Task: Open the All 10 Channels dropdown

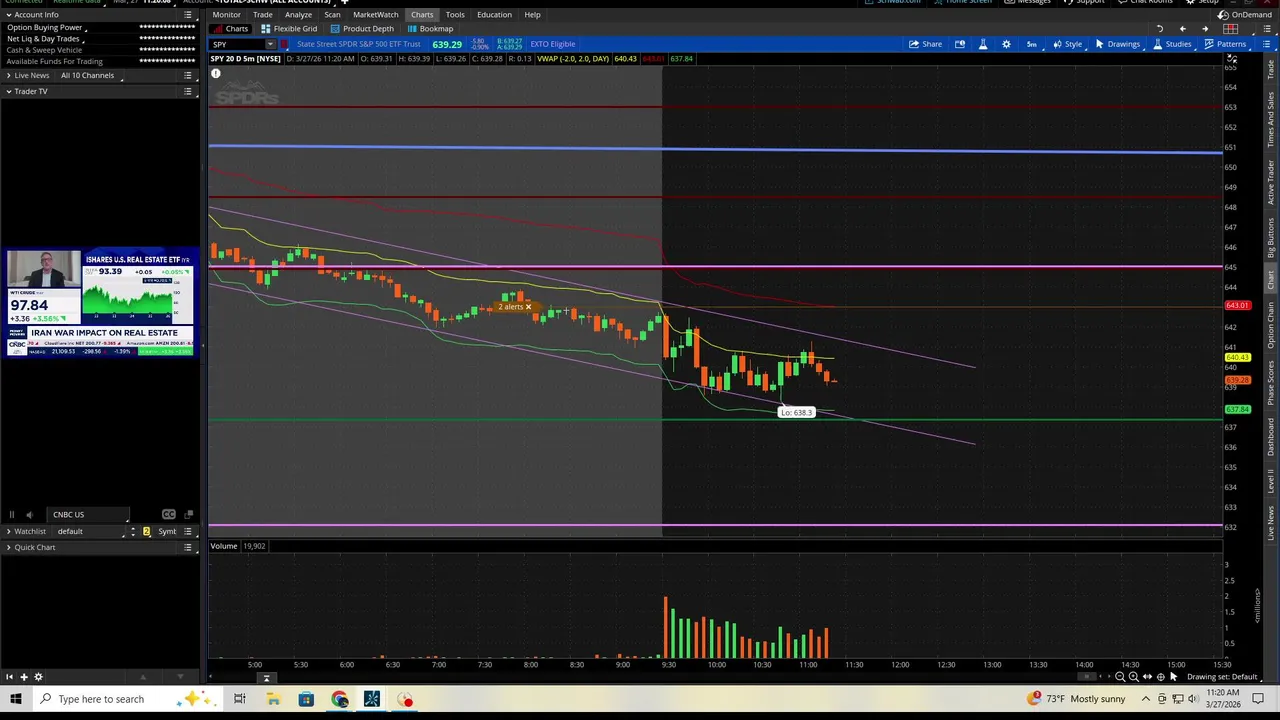Action: coord(92,76)
